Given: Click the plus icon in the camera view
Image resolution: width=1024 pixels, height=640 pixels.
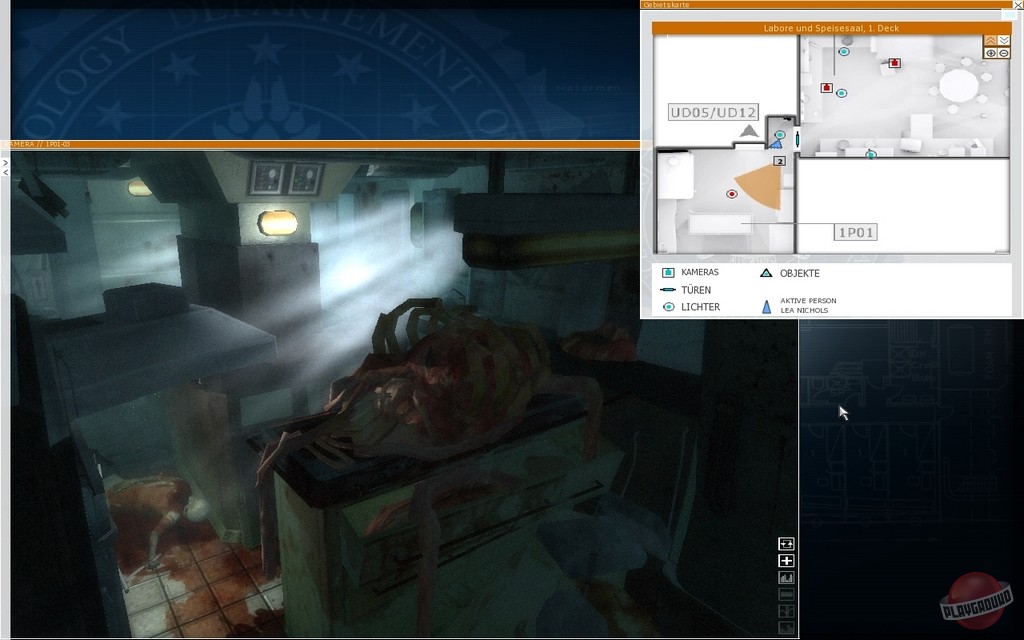Looking at the screenshot, I should click(786, 561).
